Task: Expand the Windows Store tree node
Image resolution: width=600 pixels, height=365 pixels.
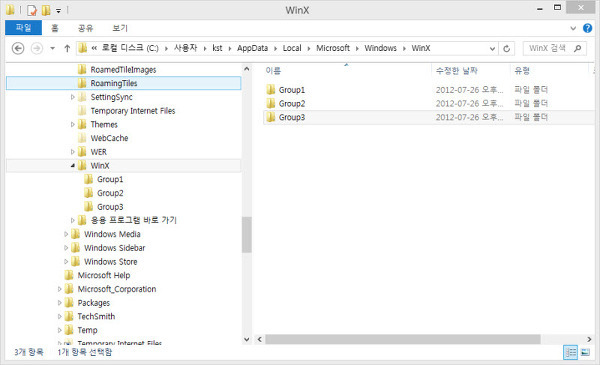Action: 66,262
